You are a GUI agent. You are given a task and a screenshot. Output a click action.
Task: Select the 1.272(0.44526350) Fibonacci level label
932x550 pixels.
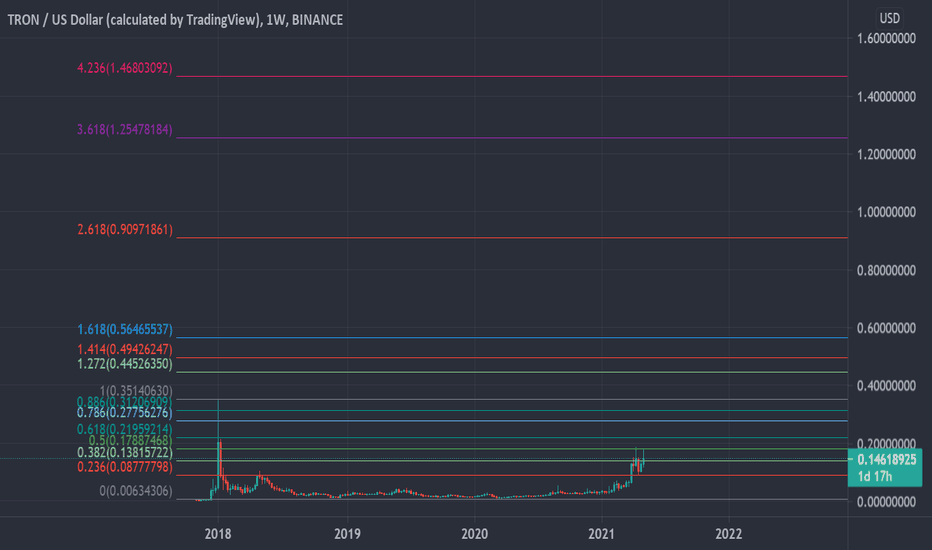pyautogui.click(x=125, y=363)
